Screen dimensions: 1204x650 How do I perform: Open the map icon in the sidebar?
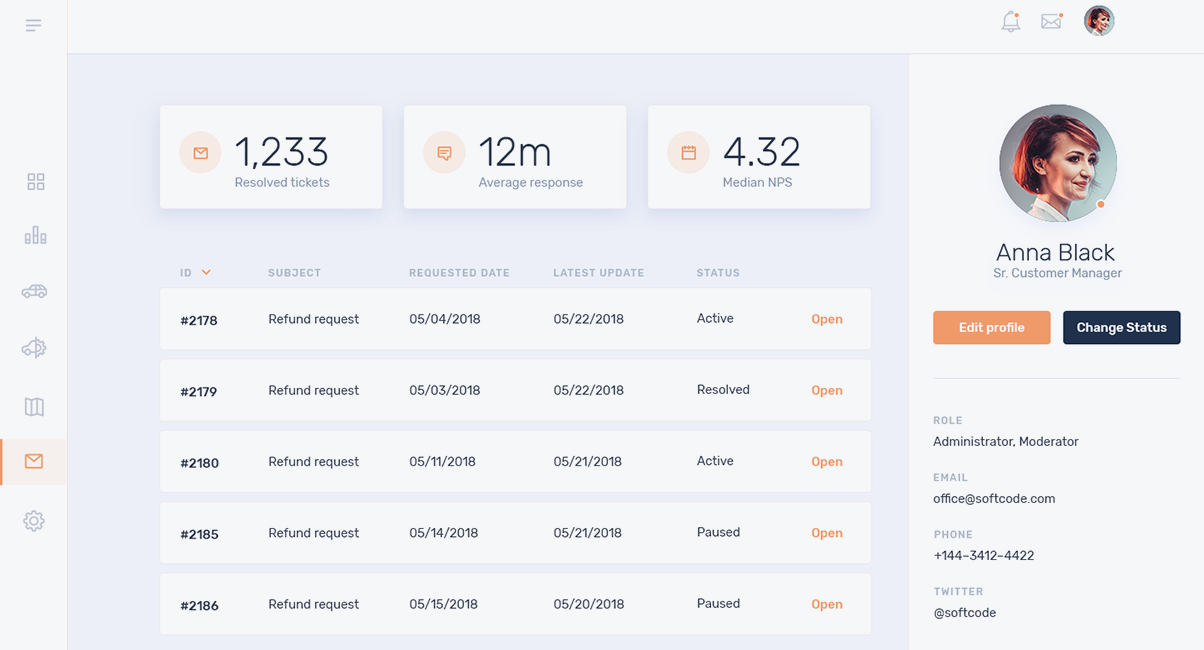[34, 406]
